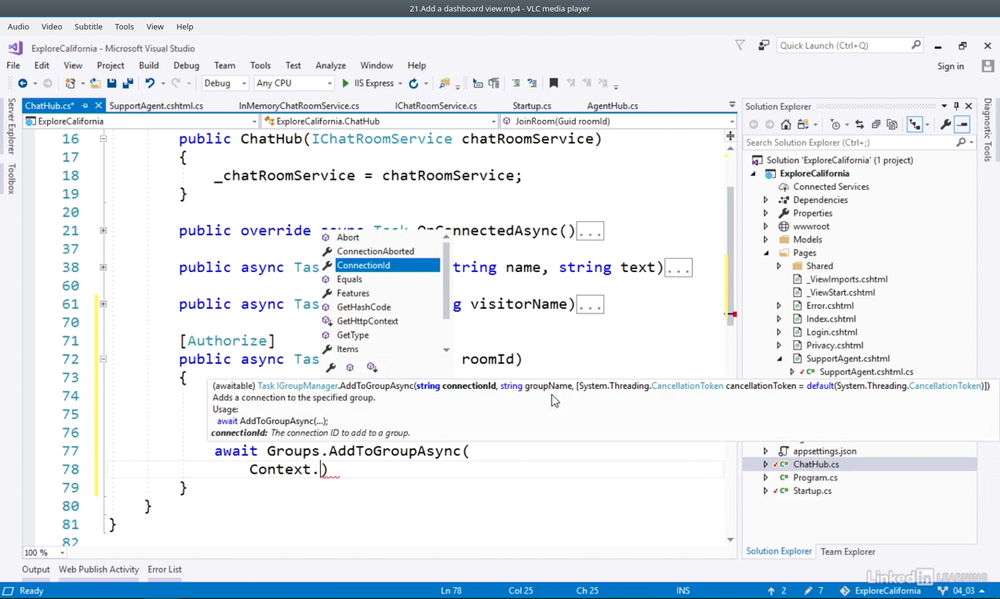
Task: Open the Visual Studio Build menu
Action: pyautogui.click(x=149, y=66)
